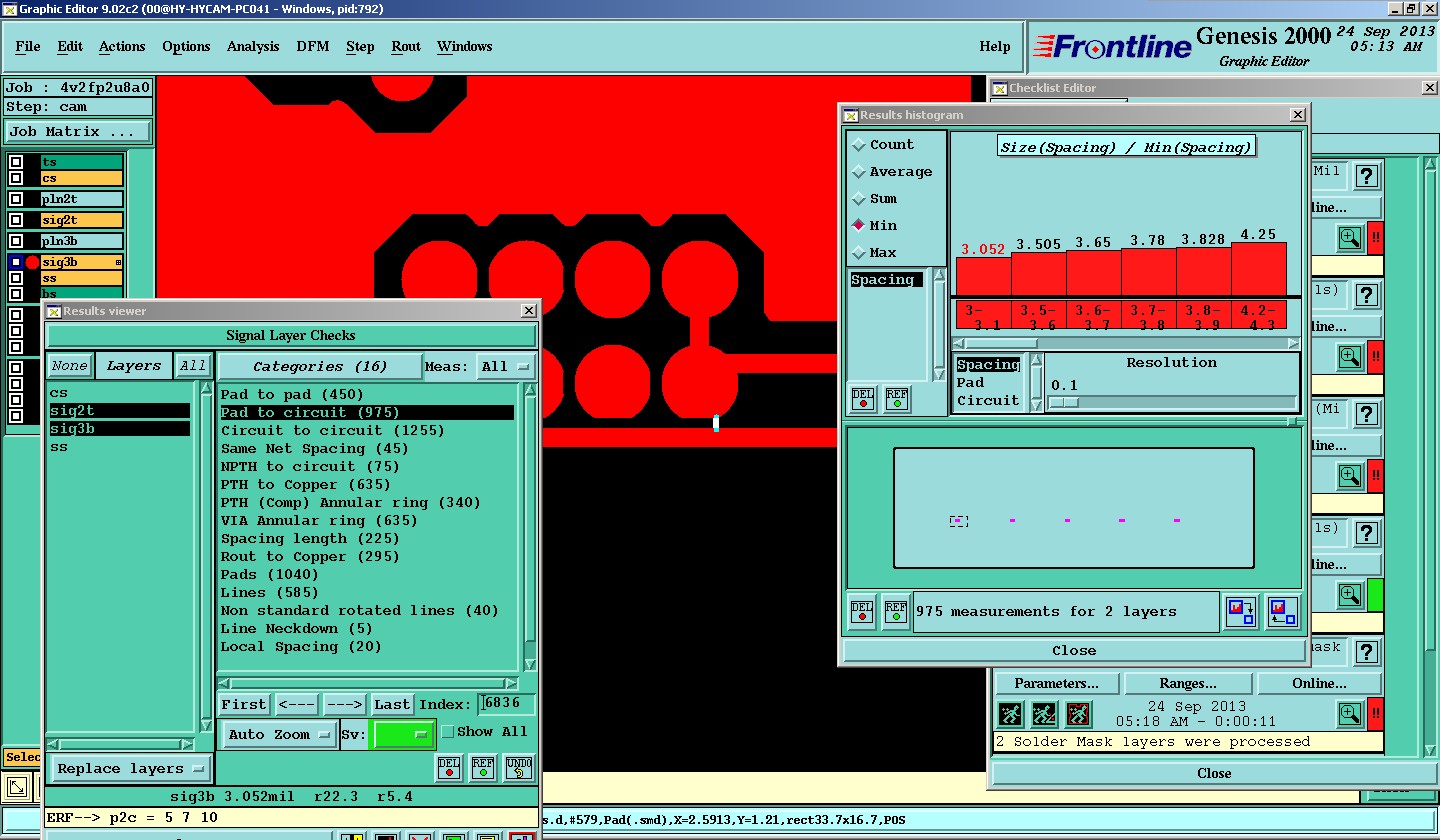Open Meas: All dropdown

coord(506,366)
